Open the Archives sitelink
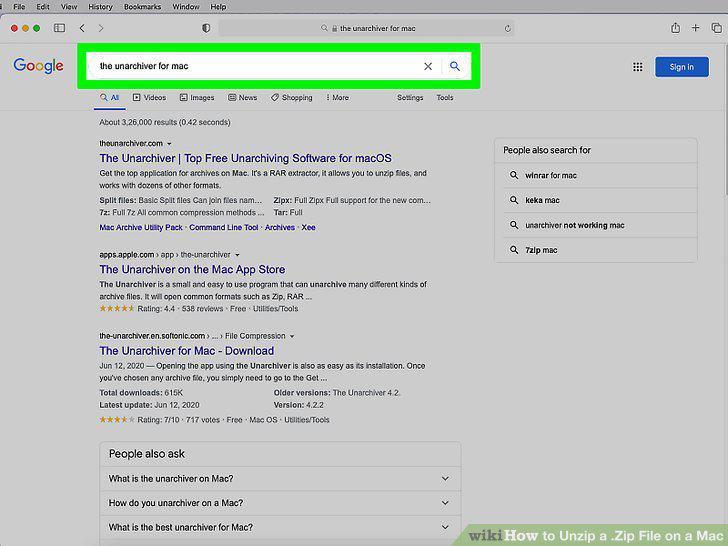Image resolution: width=728 pixels, height=546 pixels. (x=280, y=228)
